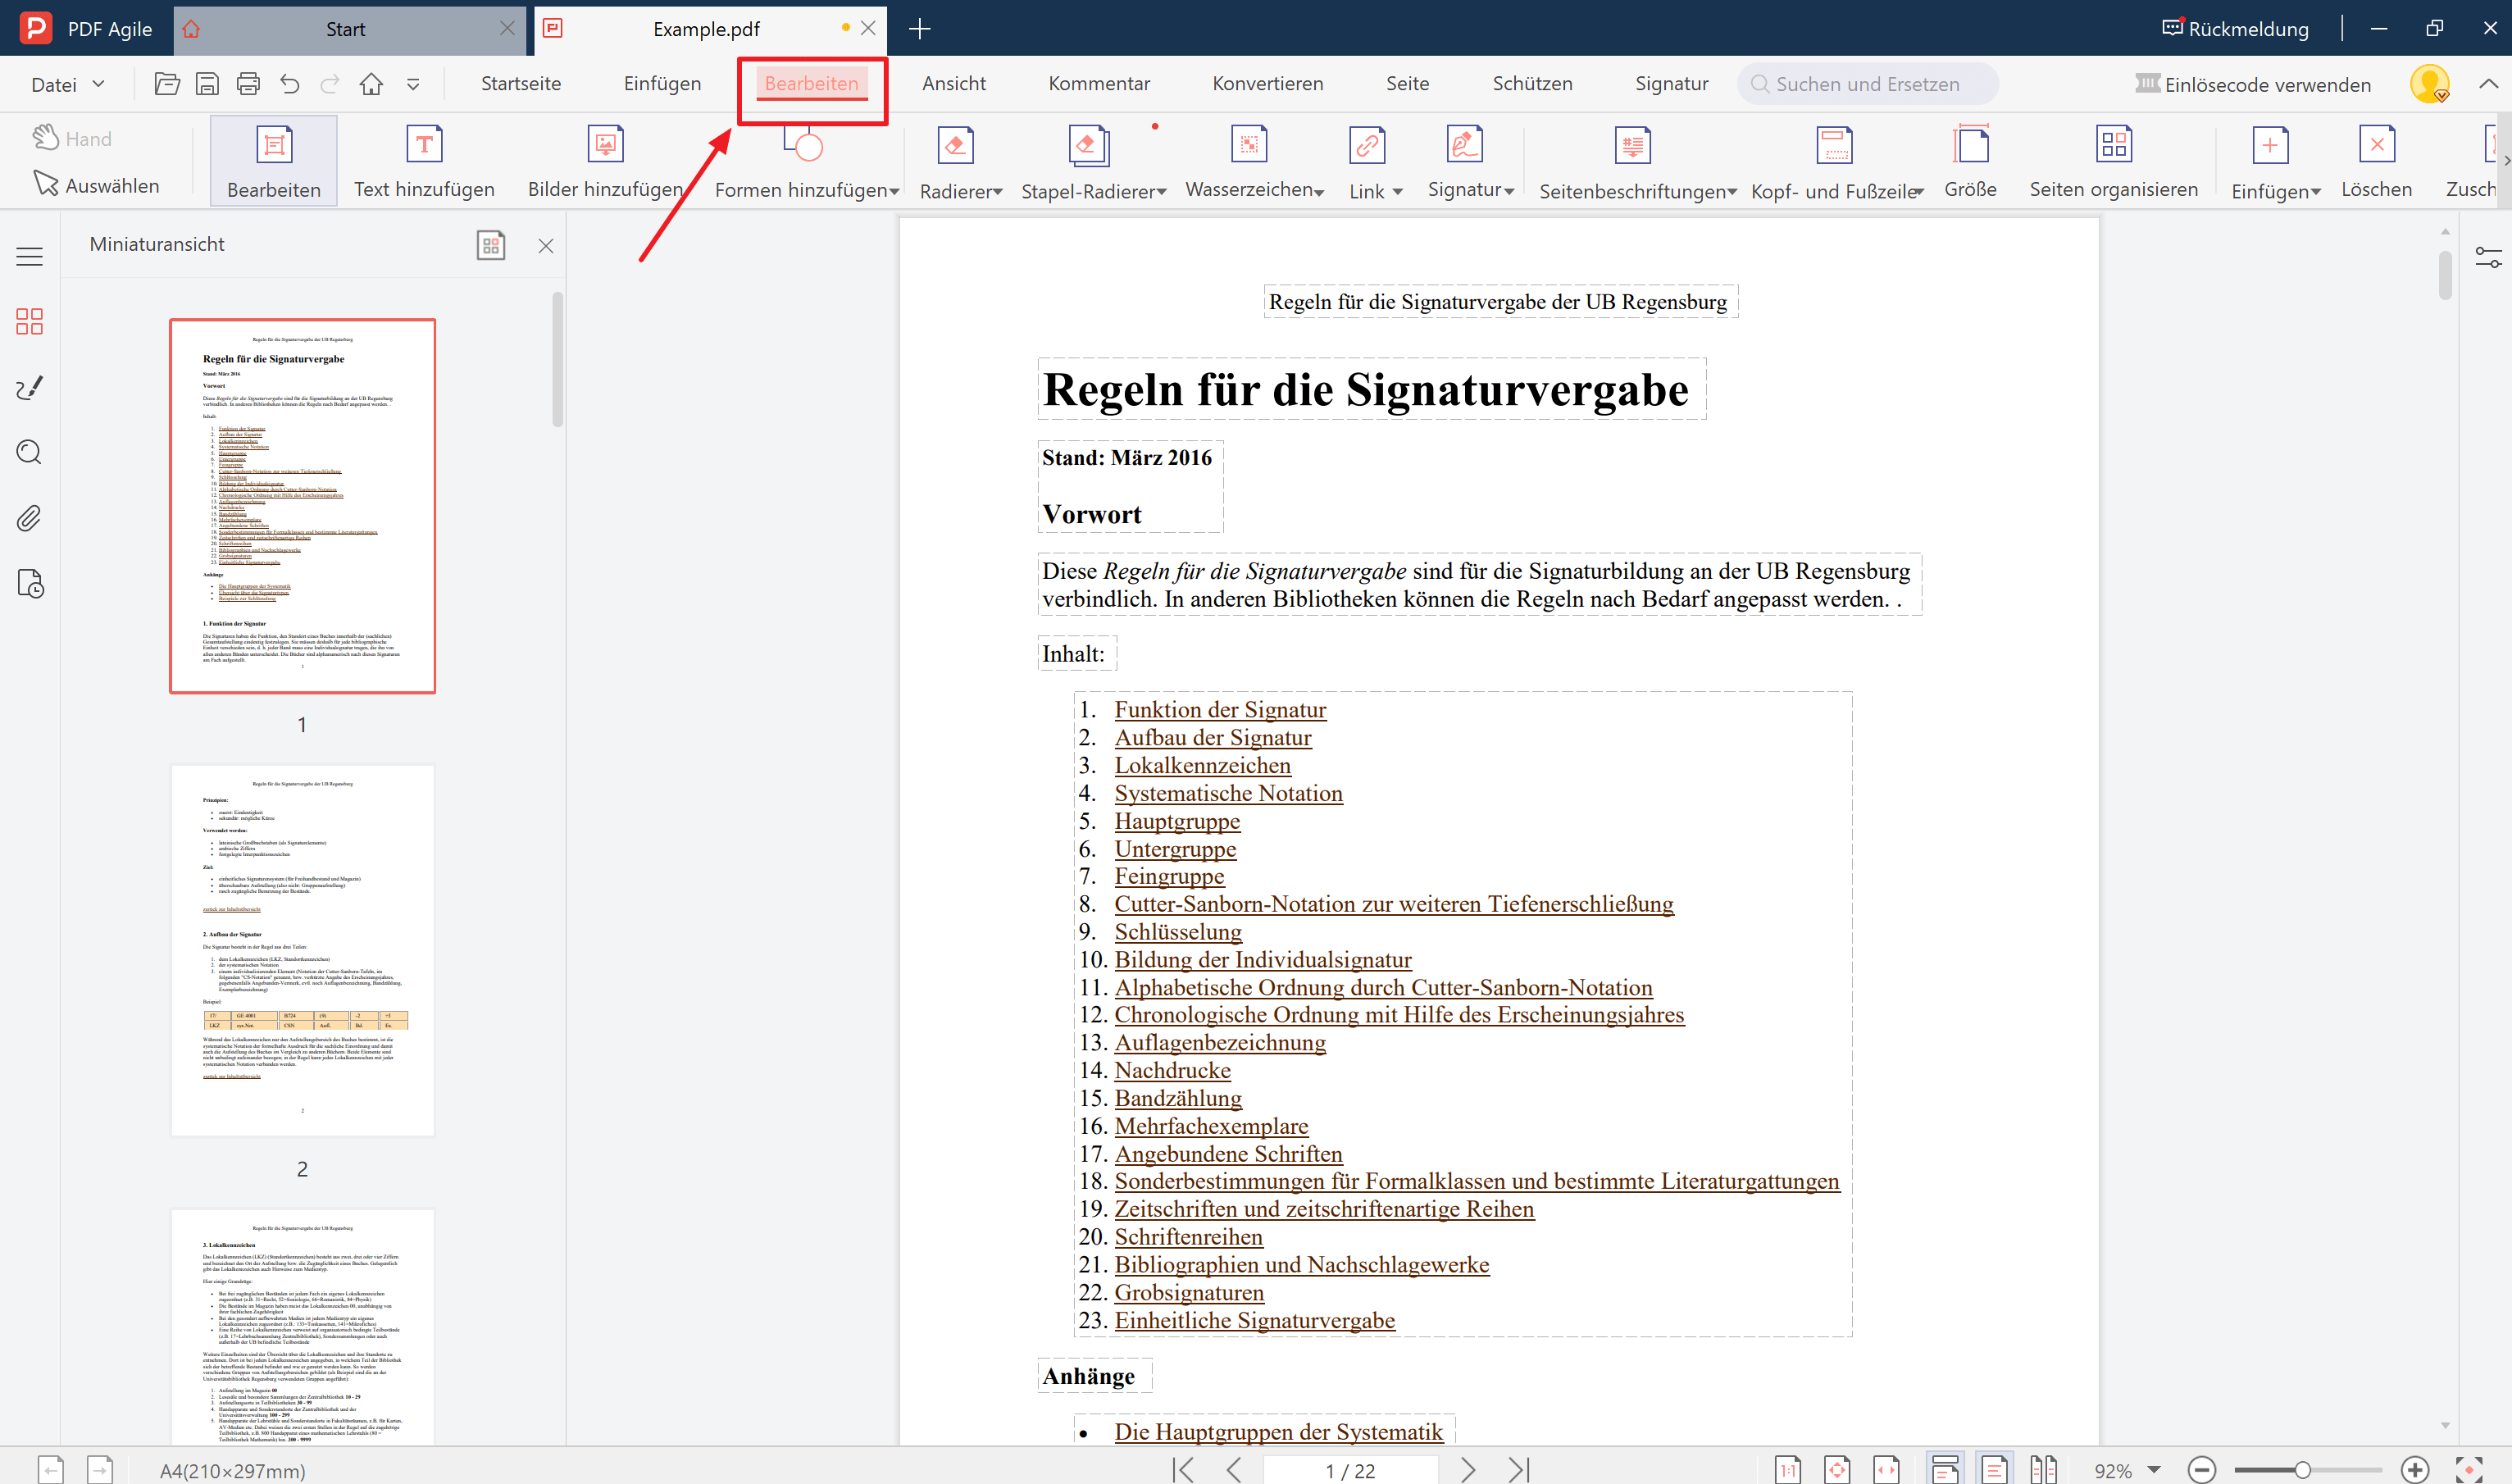Open the Datei menu
The image size is (2512, 1484).
[x=67, y=85]
